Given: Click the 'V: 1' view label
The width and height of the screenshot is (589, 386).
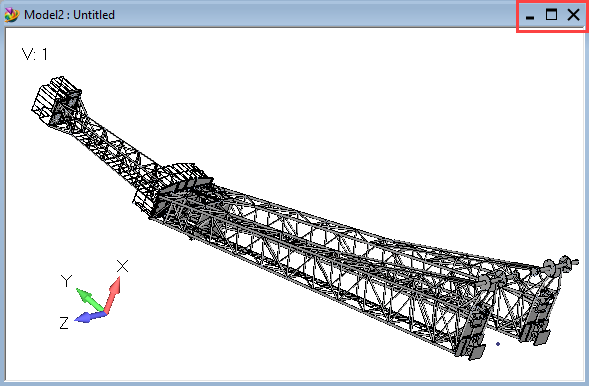Looking at the screenshot, I should pyautogui.click(x=35, y=54).
